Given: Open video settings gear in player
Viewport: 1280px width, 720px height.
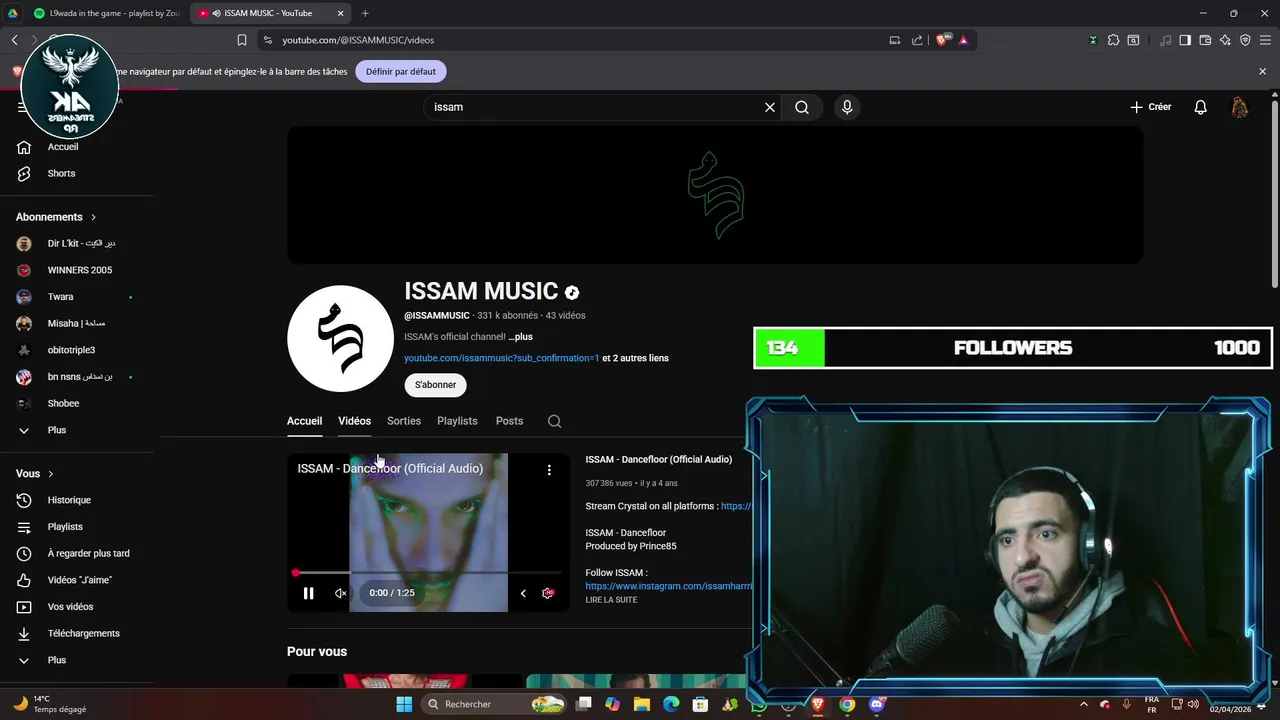Looking at the screenshot, I should [x=548, y=593].
